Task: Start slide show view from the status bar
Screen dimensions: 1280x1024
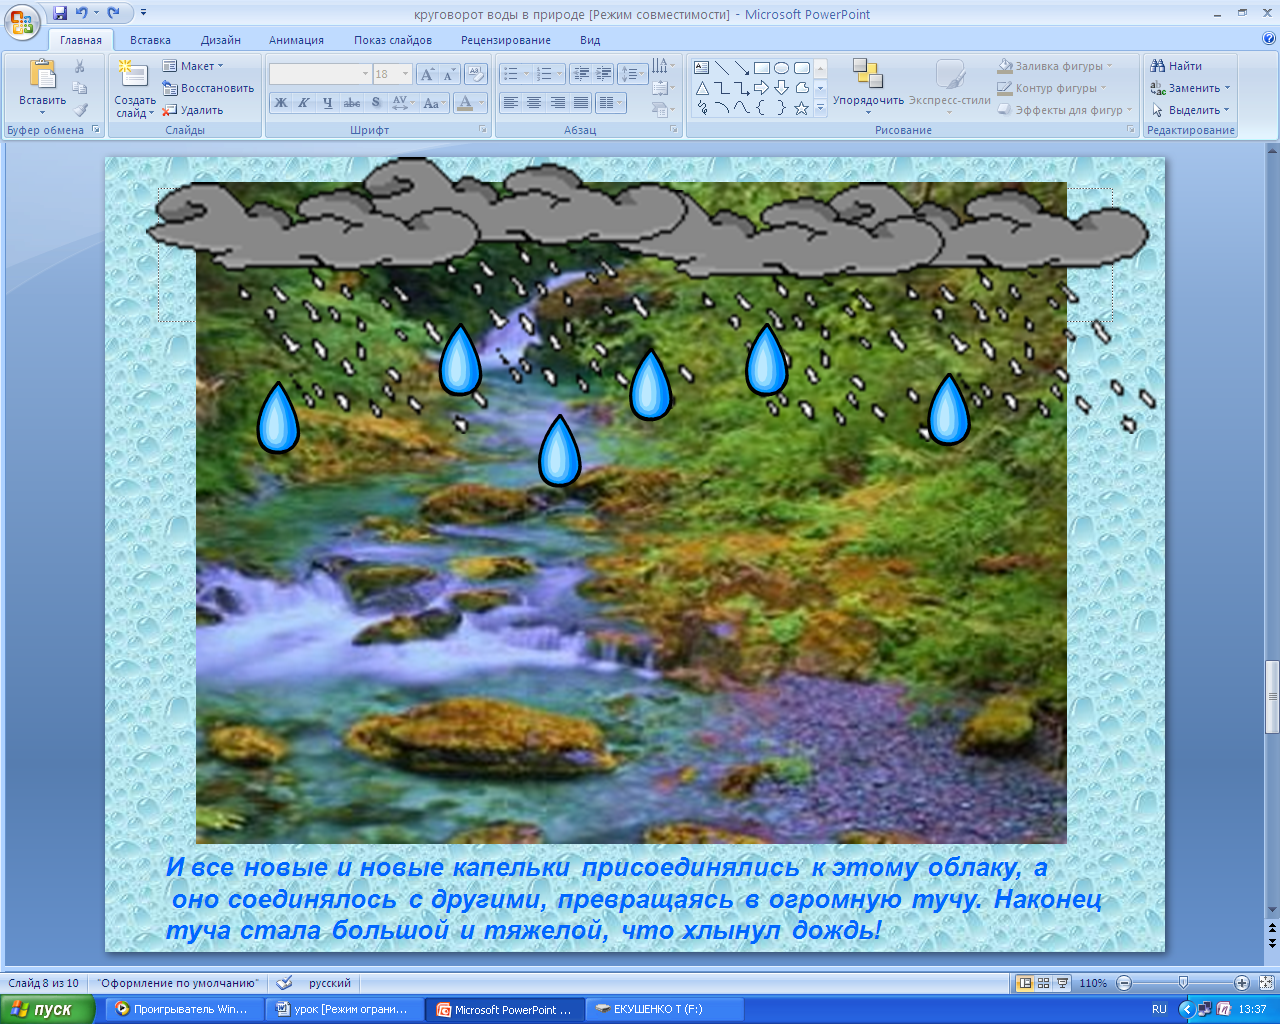Action: [x=1062, y=983]
